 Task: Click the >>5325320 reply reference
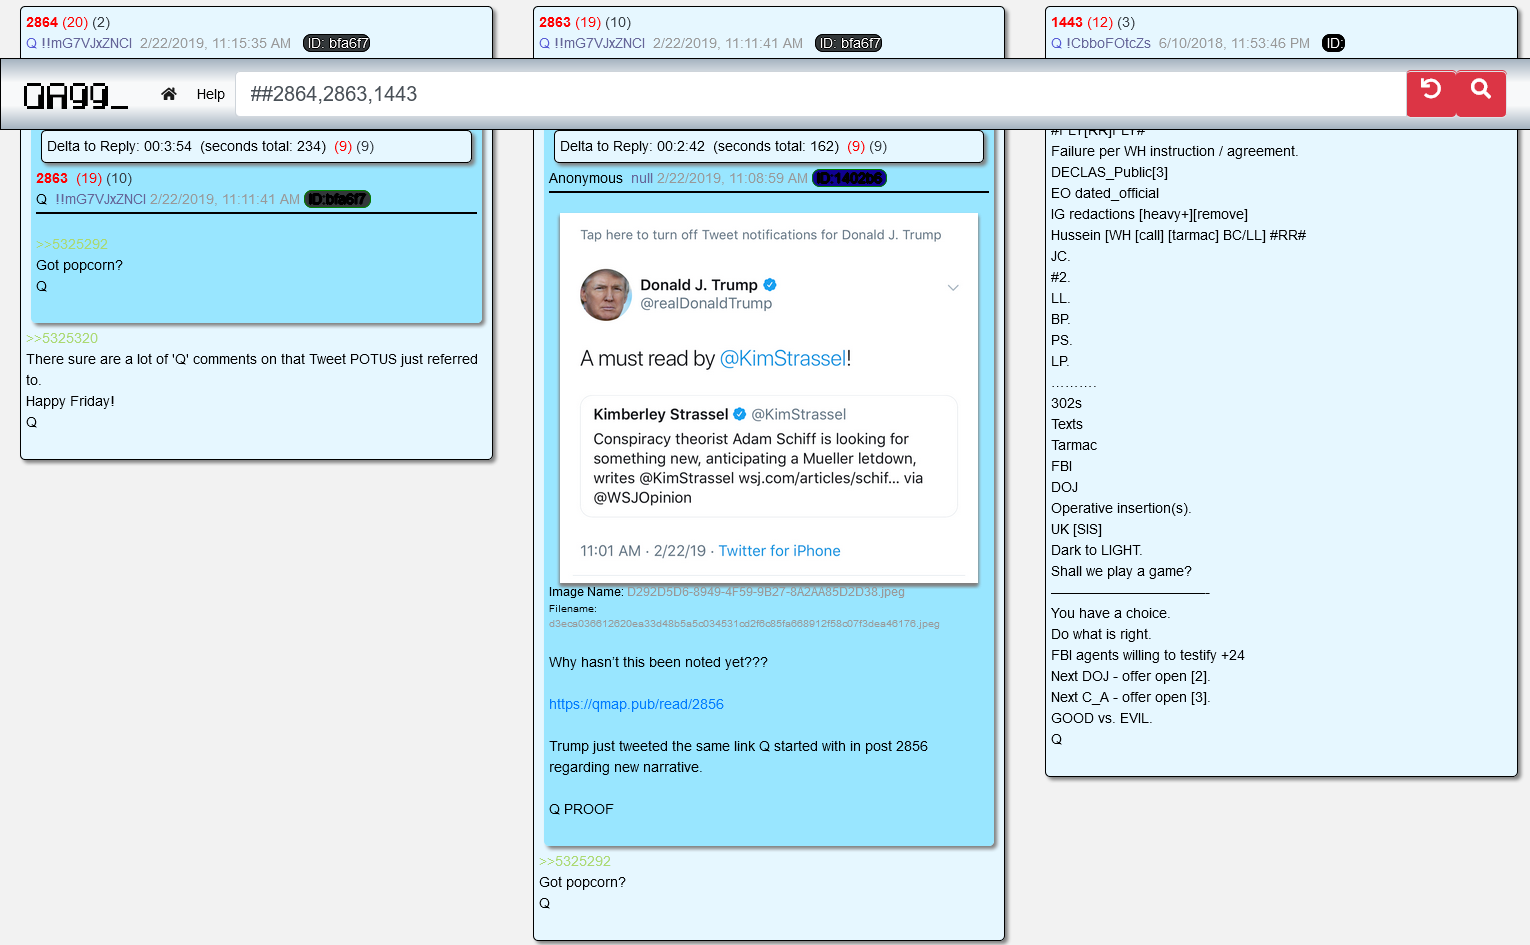[62, 338]
